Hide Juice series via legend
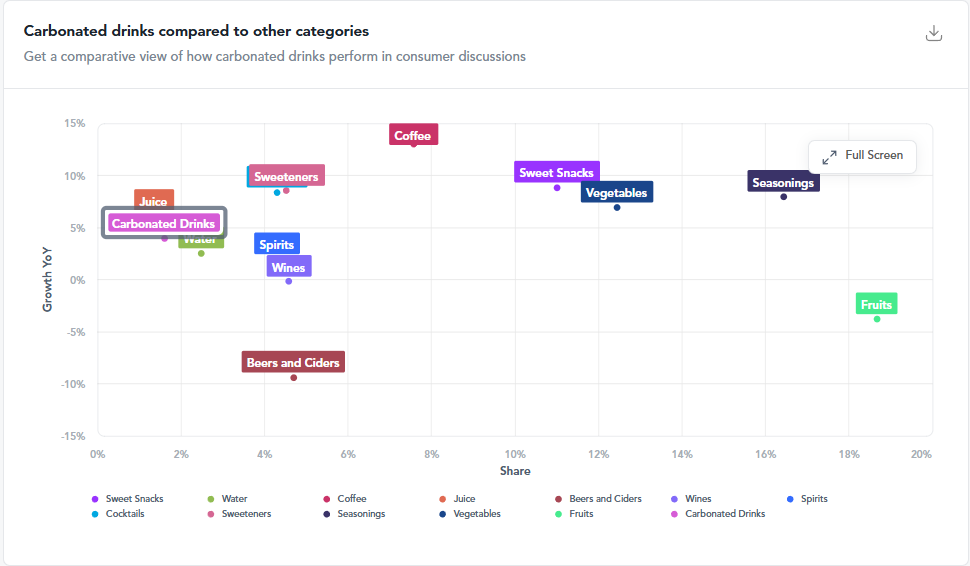 (457, 499)
